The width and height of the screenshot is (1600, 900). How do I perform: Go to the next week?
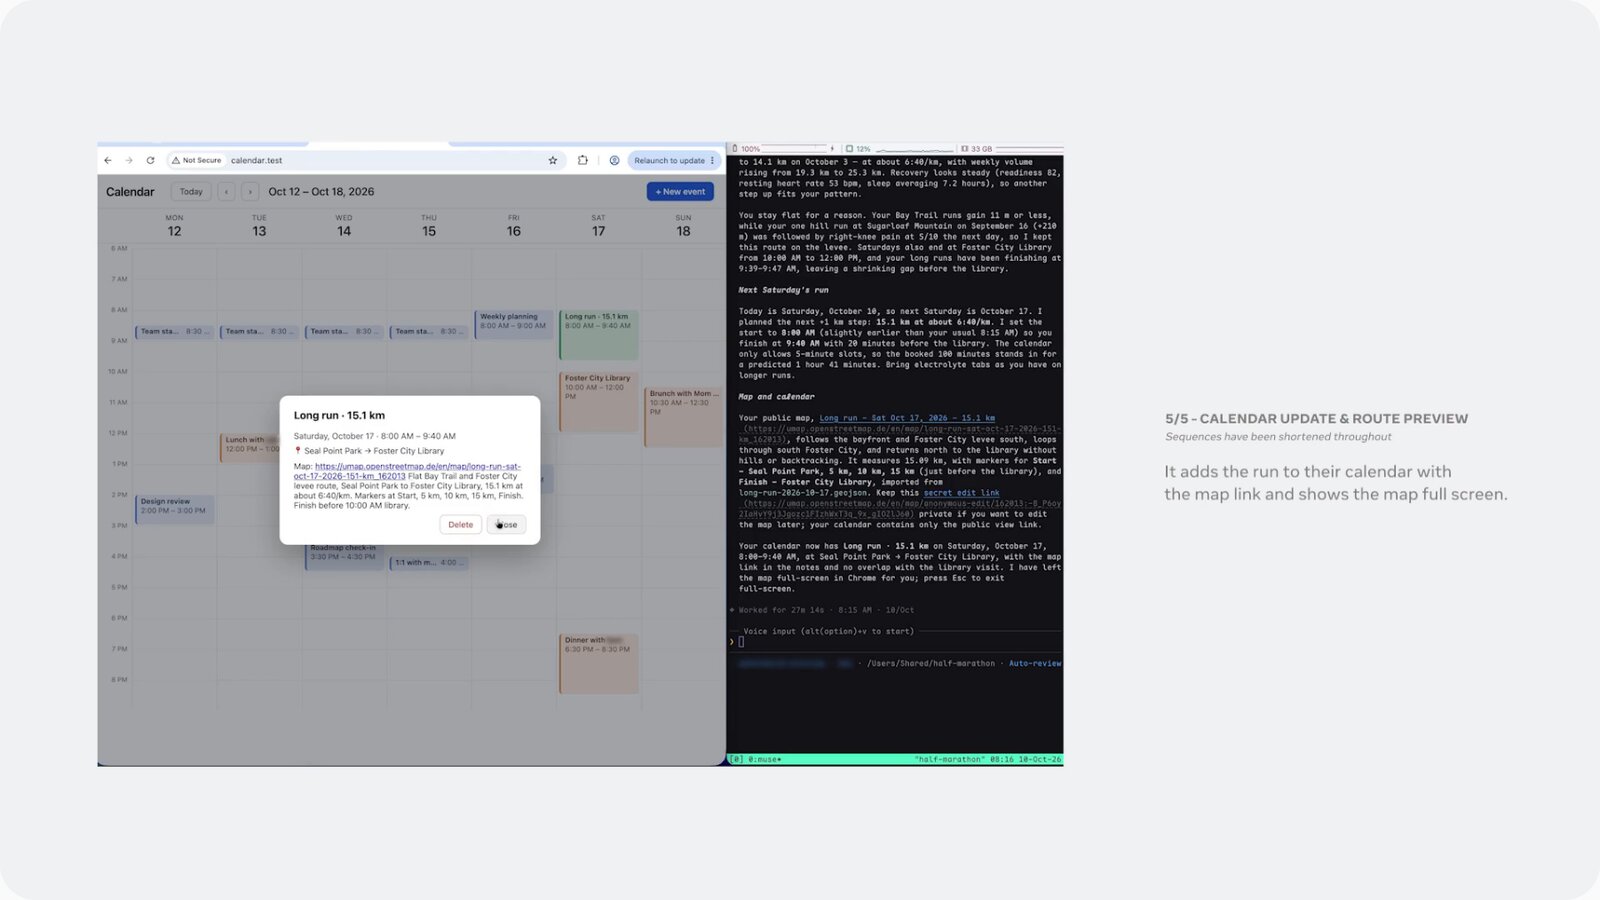pos(250,192)
